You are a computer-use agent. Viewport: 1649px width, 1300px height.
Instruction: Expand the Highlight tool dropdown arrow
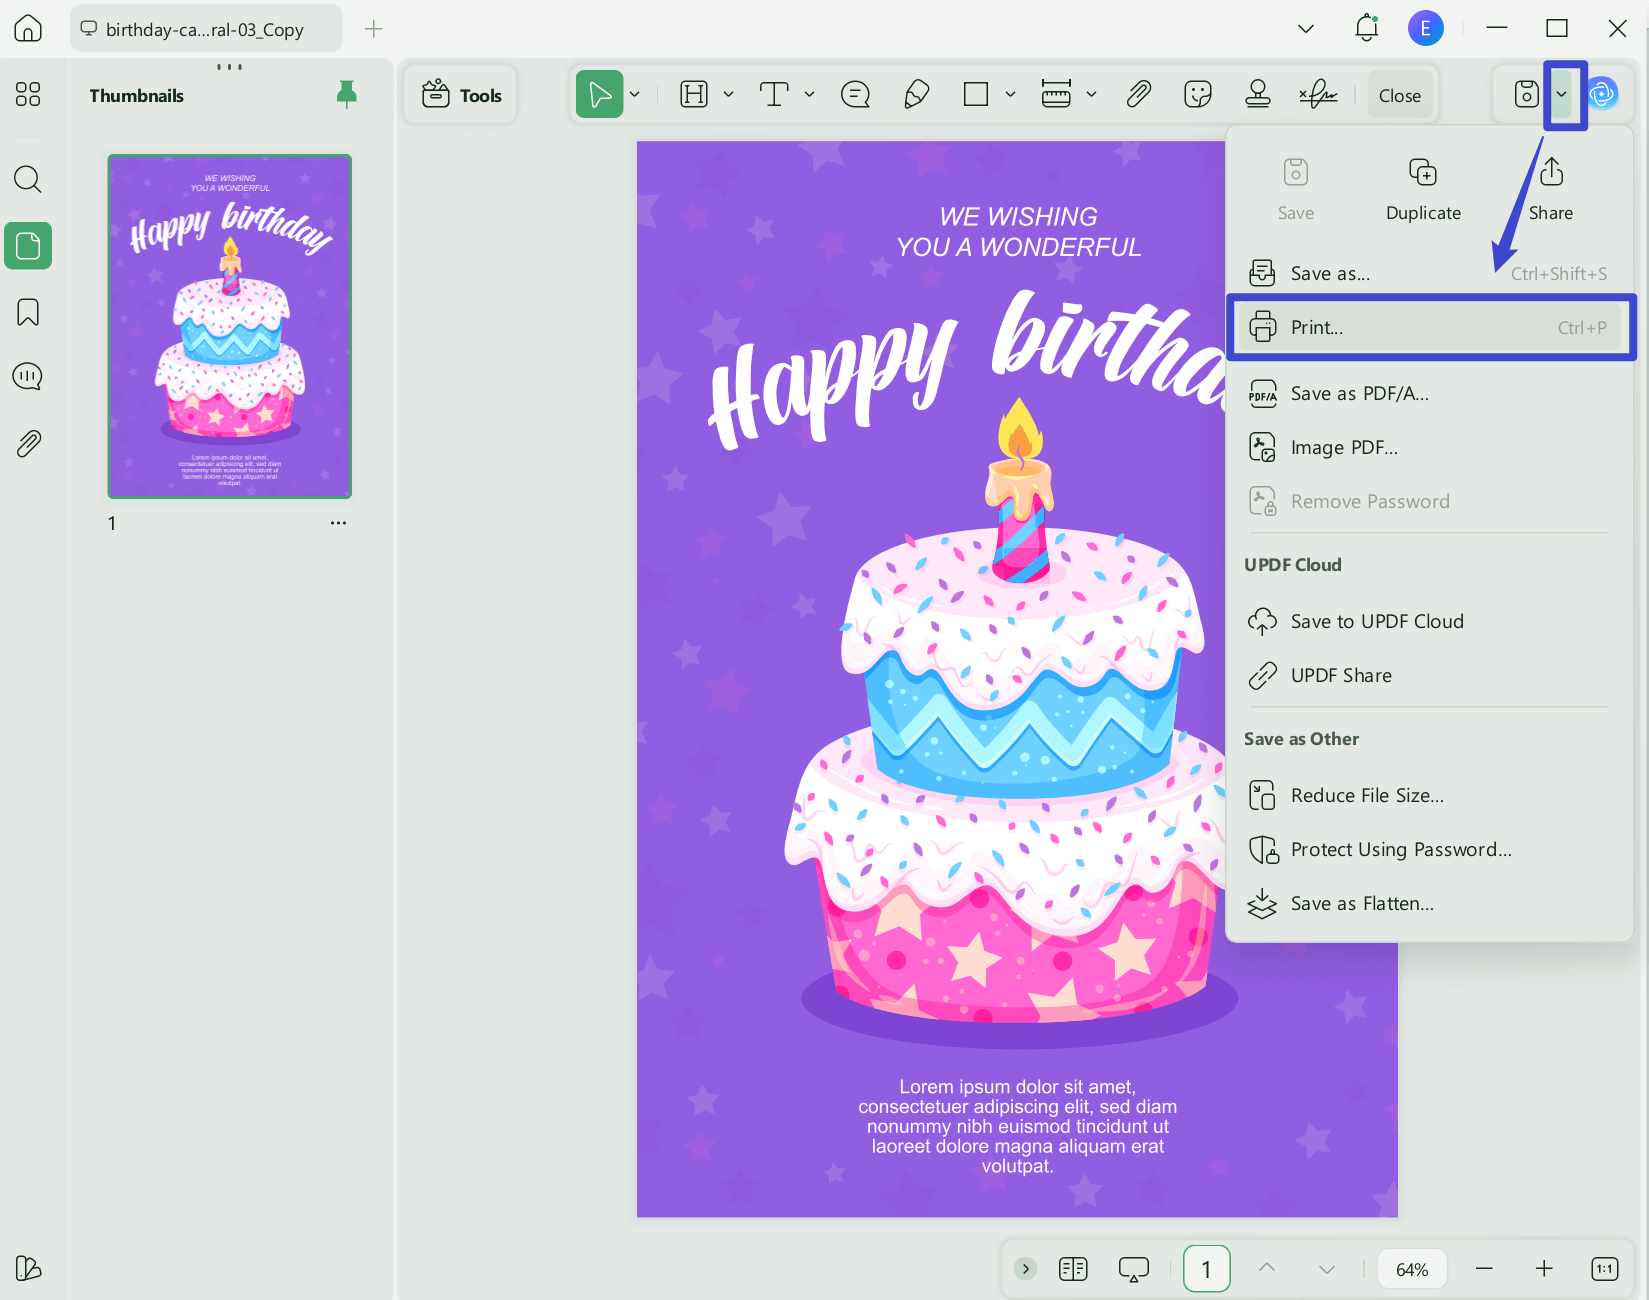pyautogui.click(x=728, y=95)
